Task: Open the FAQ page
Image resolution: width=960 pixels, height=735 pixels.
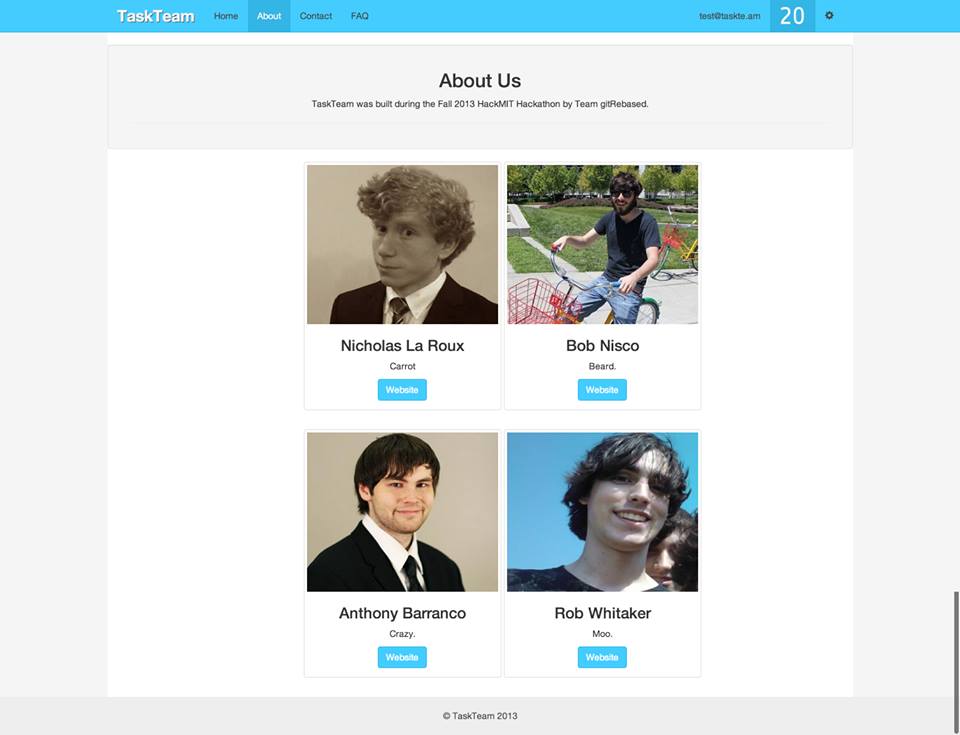Action: pos(359,16)
